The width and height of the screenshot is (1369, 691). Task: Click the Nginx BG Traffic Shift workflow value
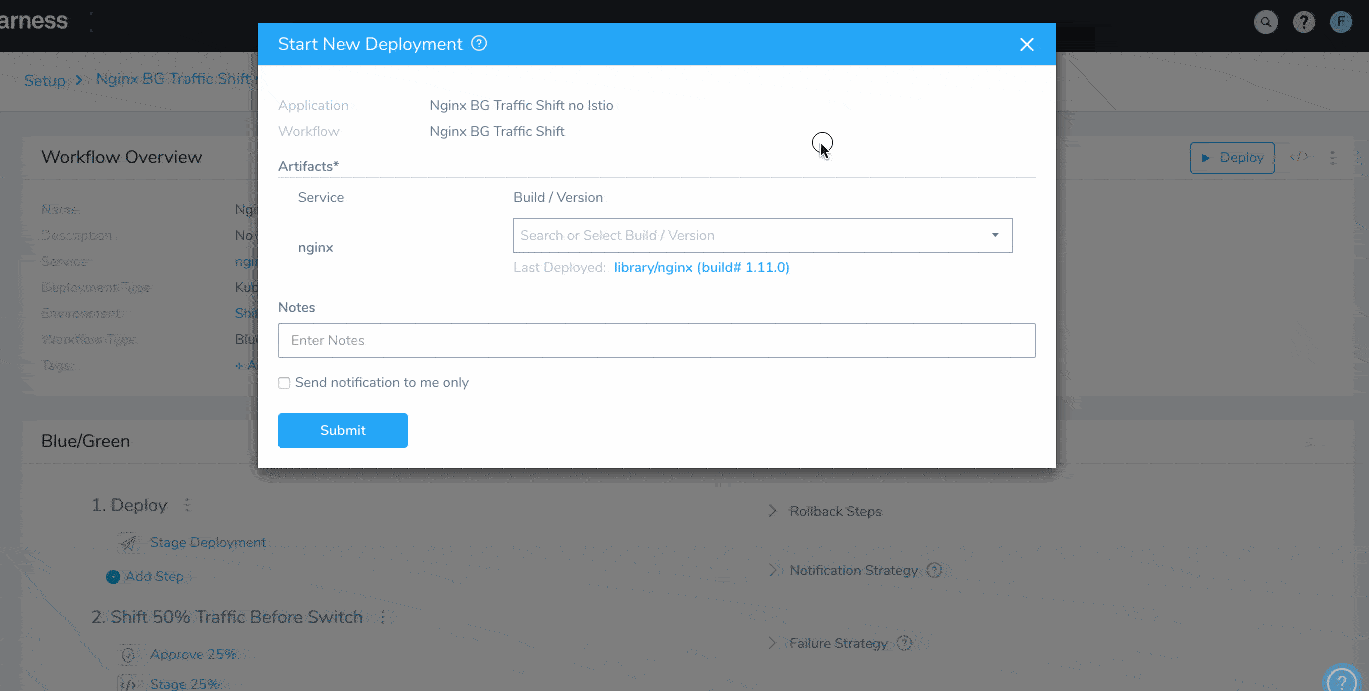coord(497,131)
